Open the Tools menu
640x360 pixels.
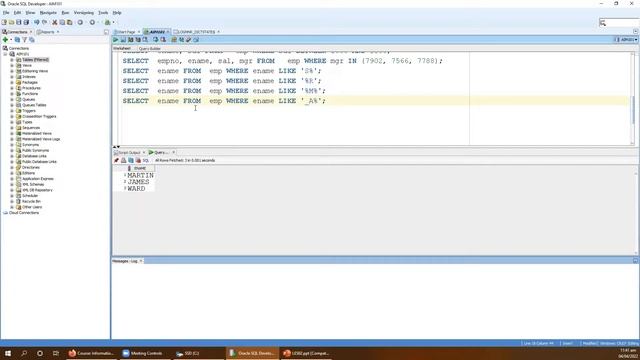tap(103, 13)
